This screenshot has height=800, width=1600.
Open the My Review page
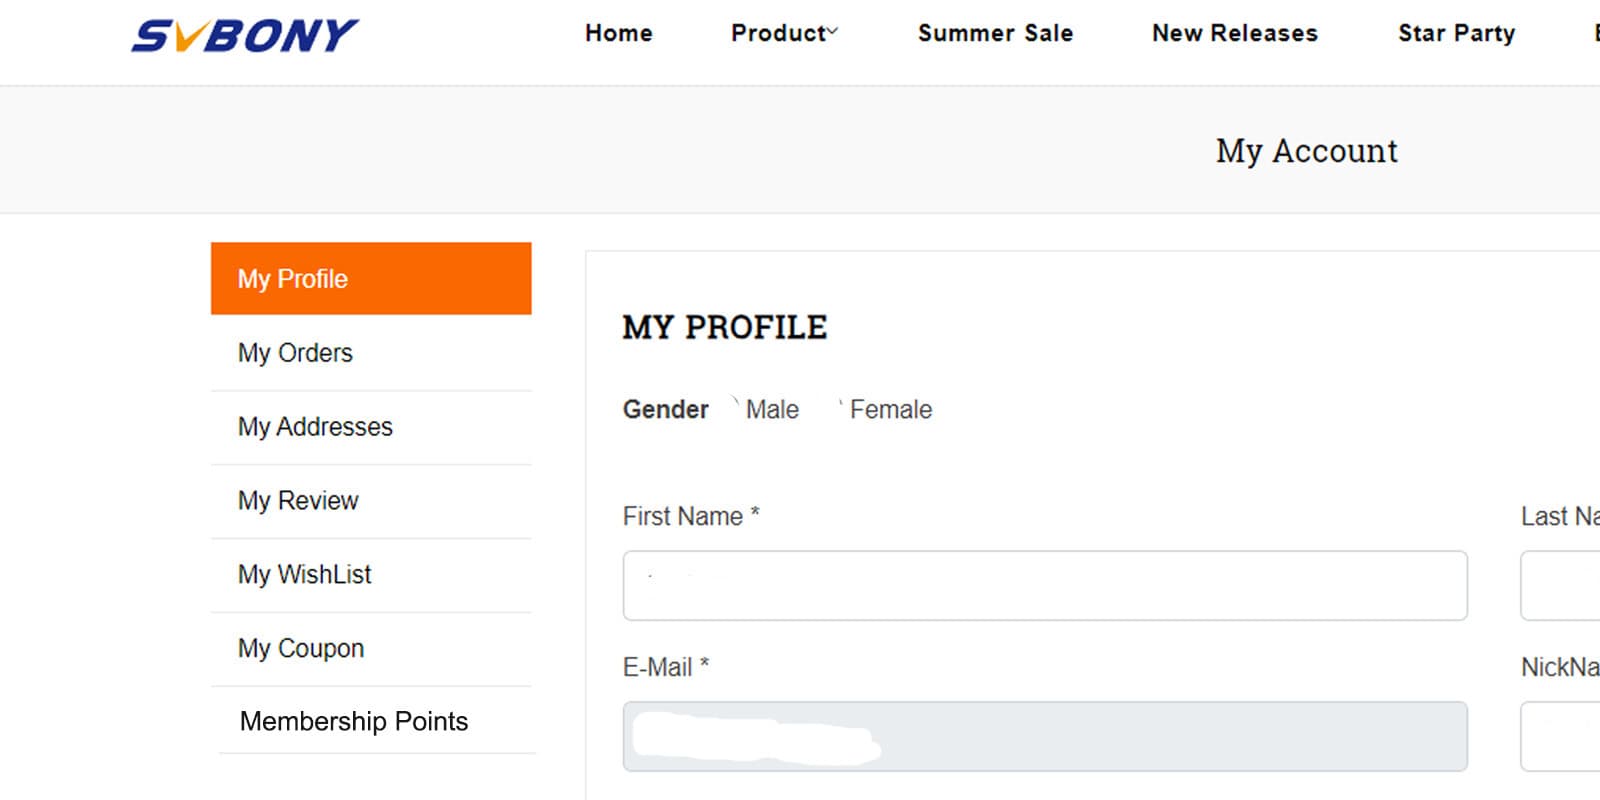(298, 501)
